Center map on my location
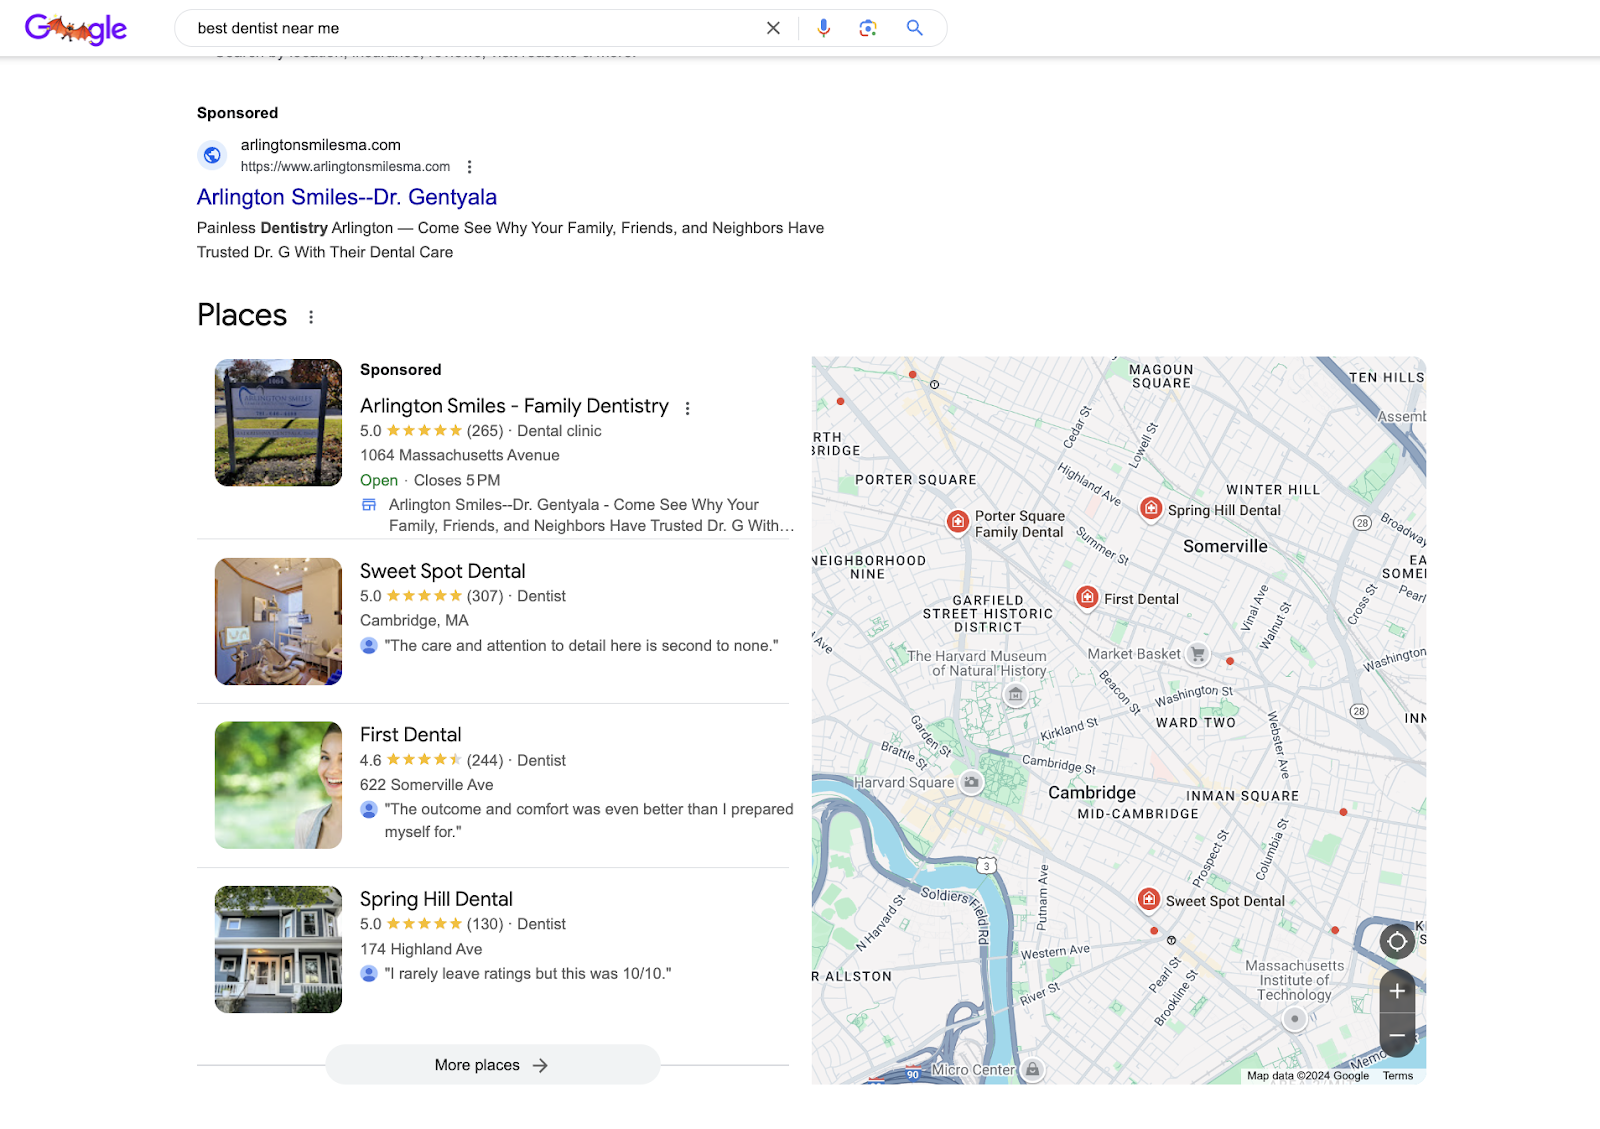 pos(1397,941)
